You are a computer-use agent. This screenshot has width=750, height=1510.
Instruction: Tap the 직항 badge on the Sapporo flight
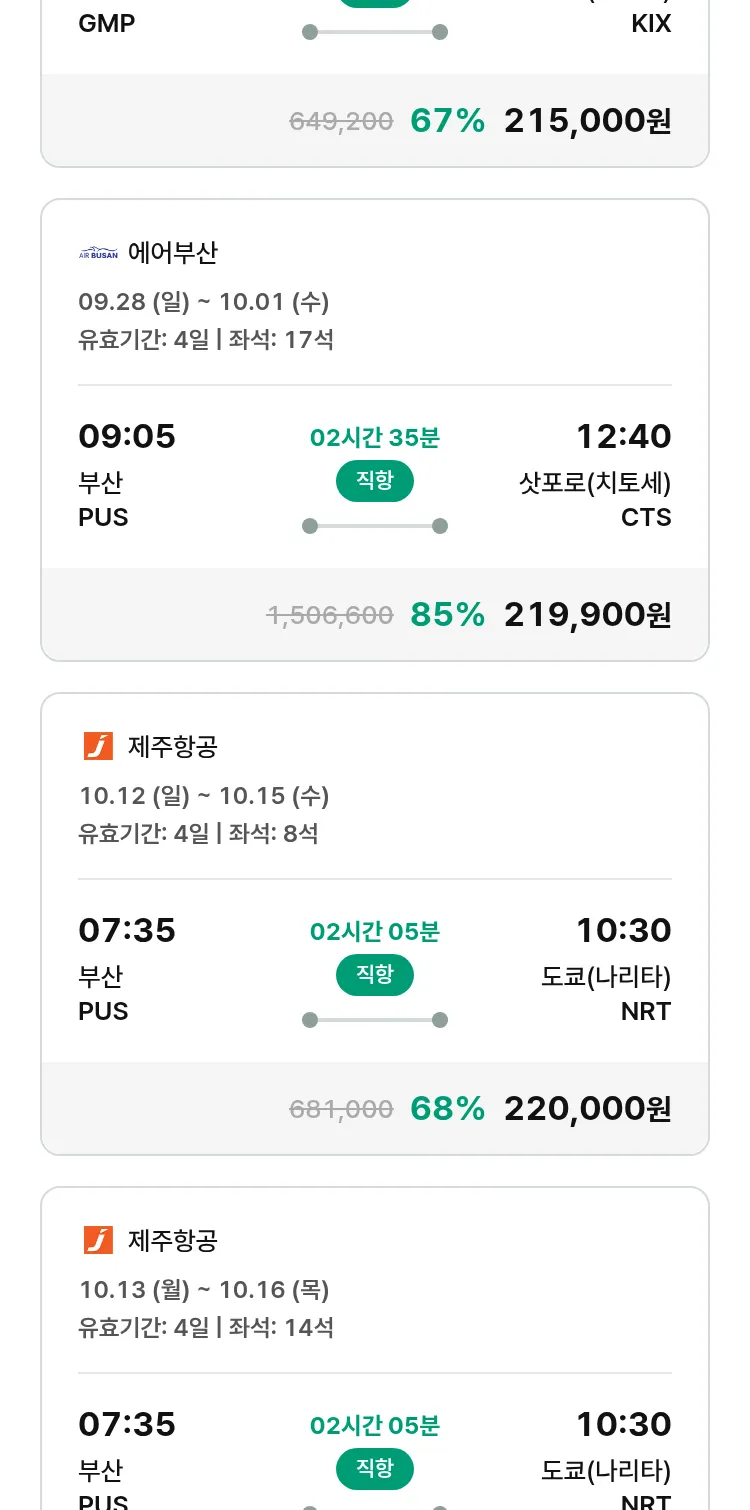point(375,481)
